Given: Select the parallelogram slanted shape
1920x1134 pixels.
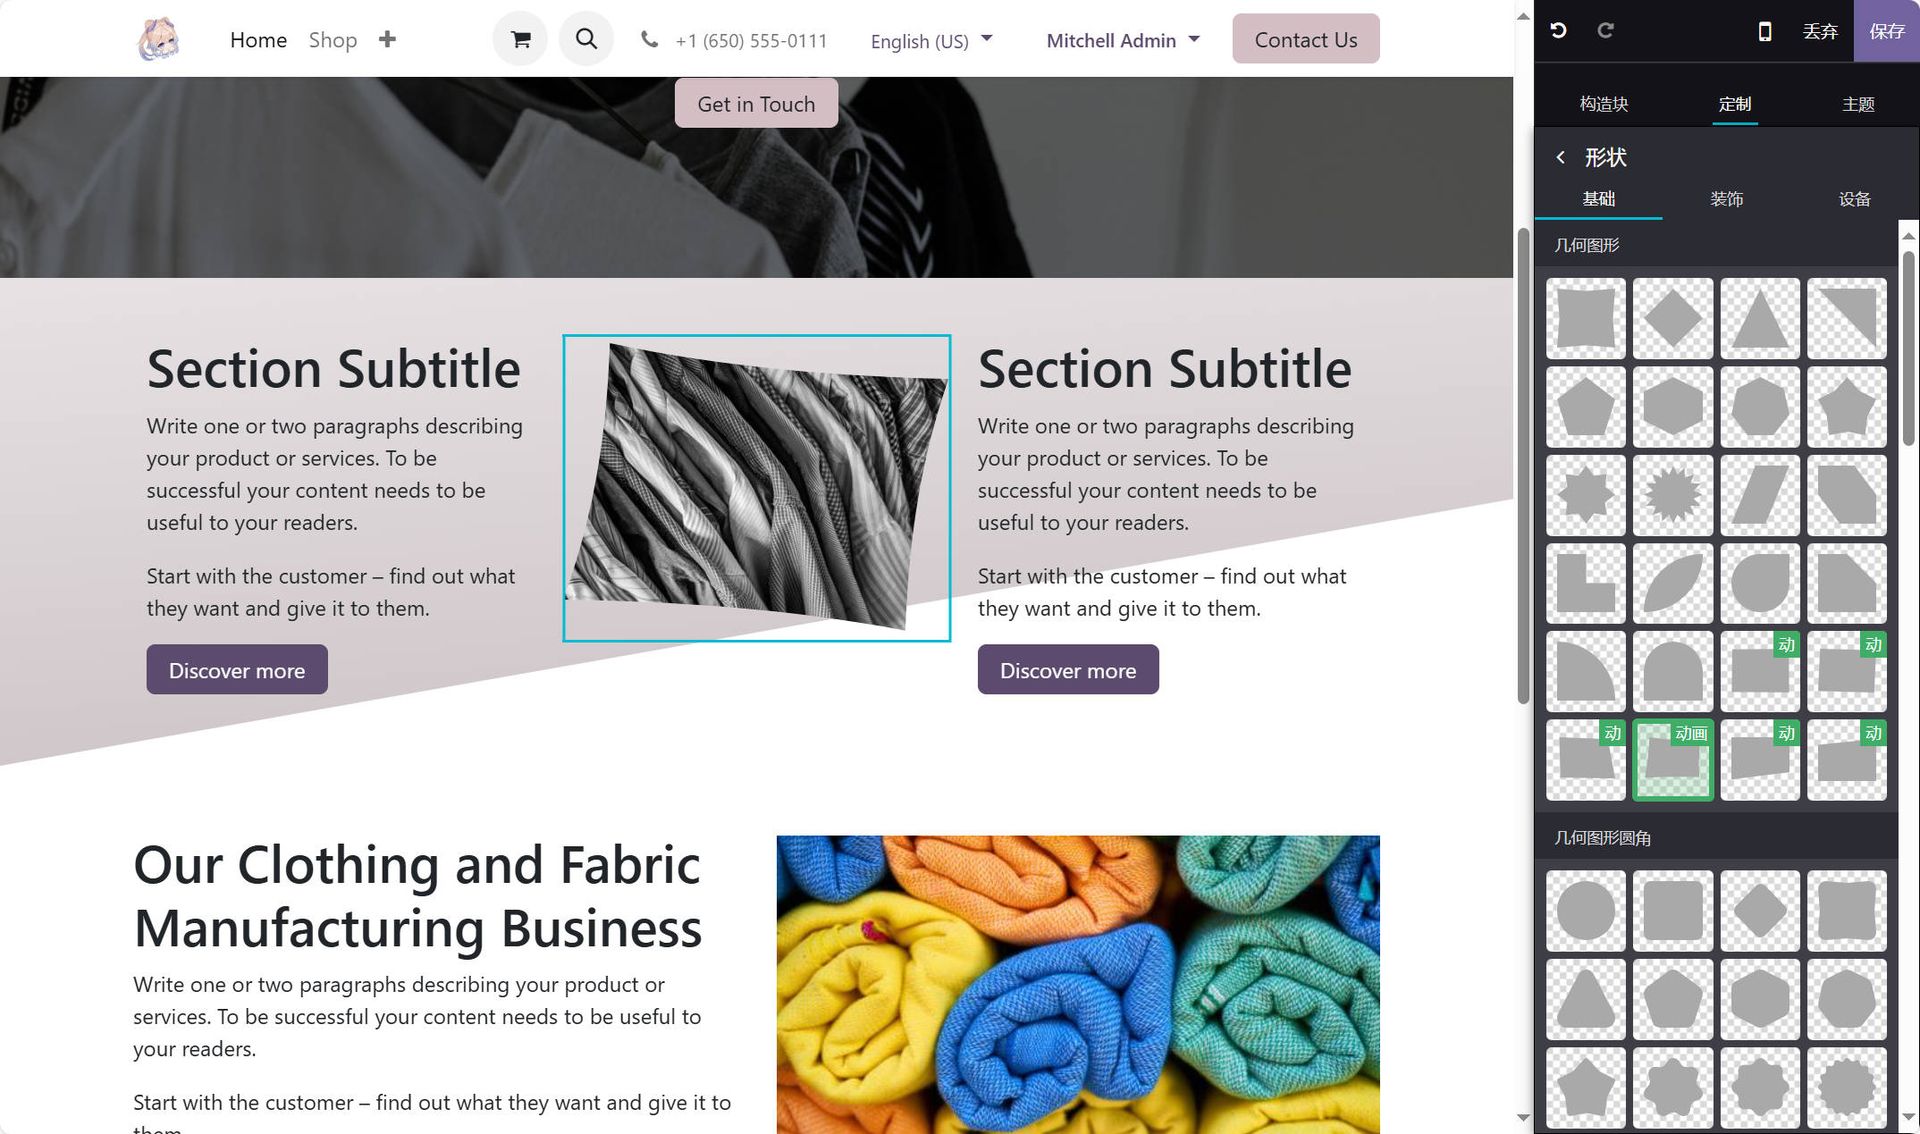Looking at the screenshot, I should (1760, 495).
